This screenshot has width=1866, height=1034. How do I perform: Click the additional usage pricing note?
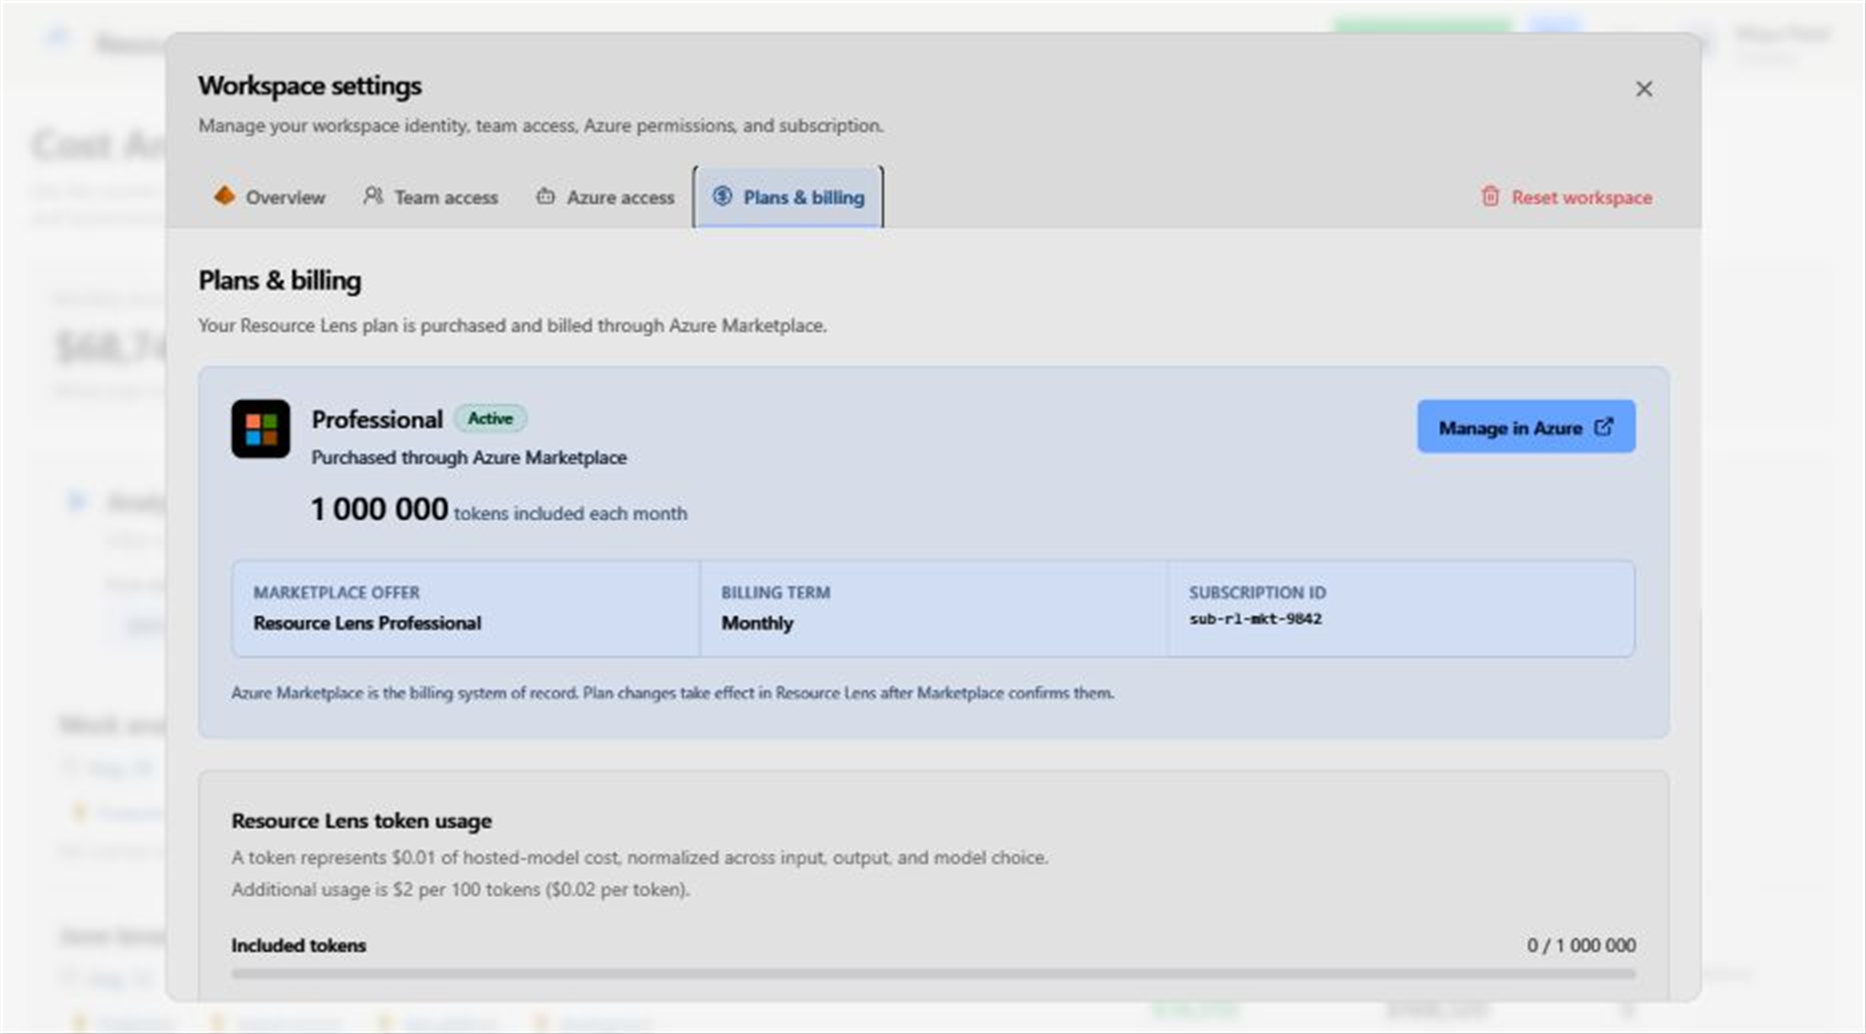460,889
